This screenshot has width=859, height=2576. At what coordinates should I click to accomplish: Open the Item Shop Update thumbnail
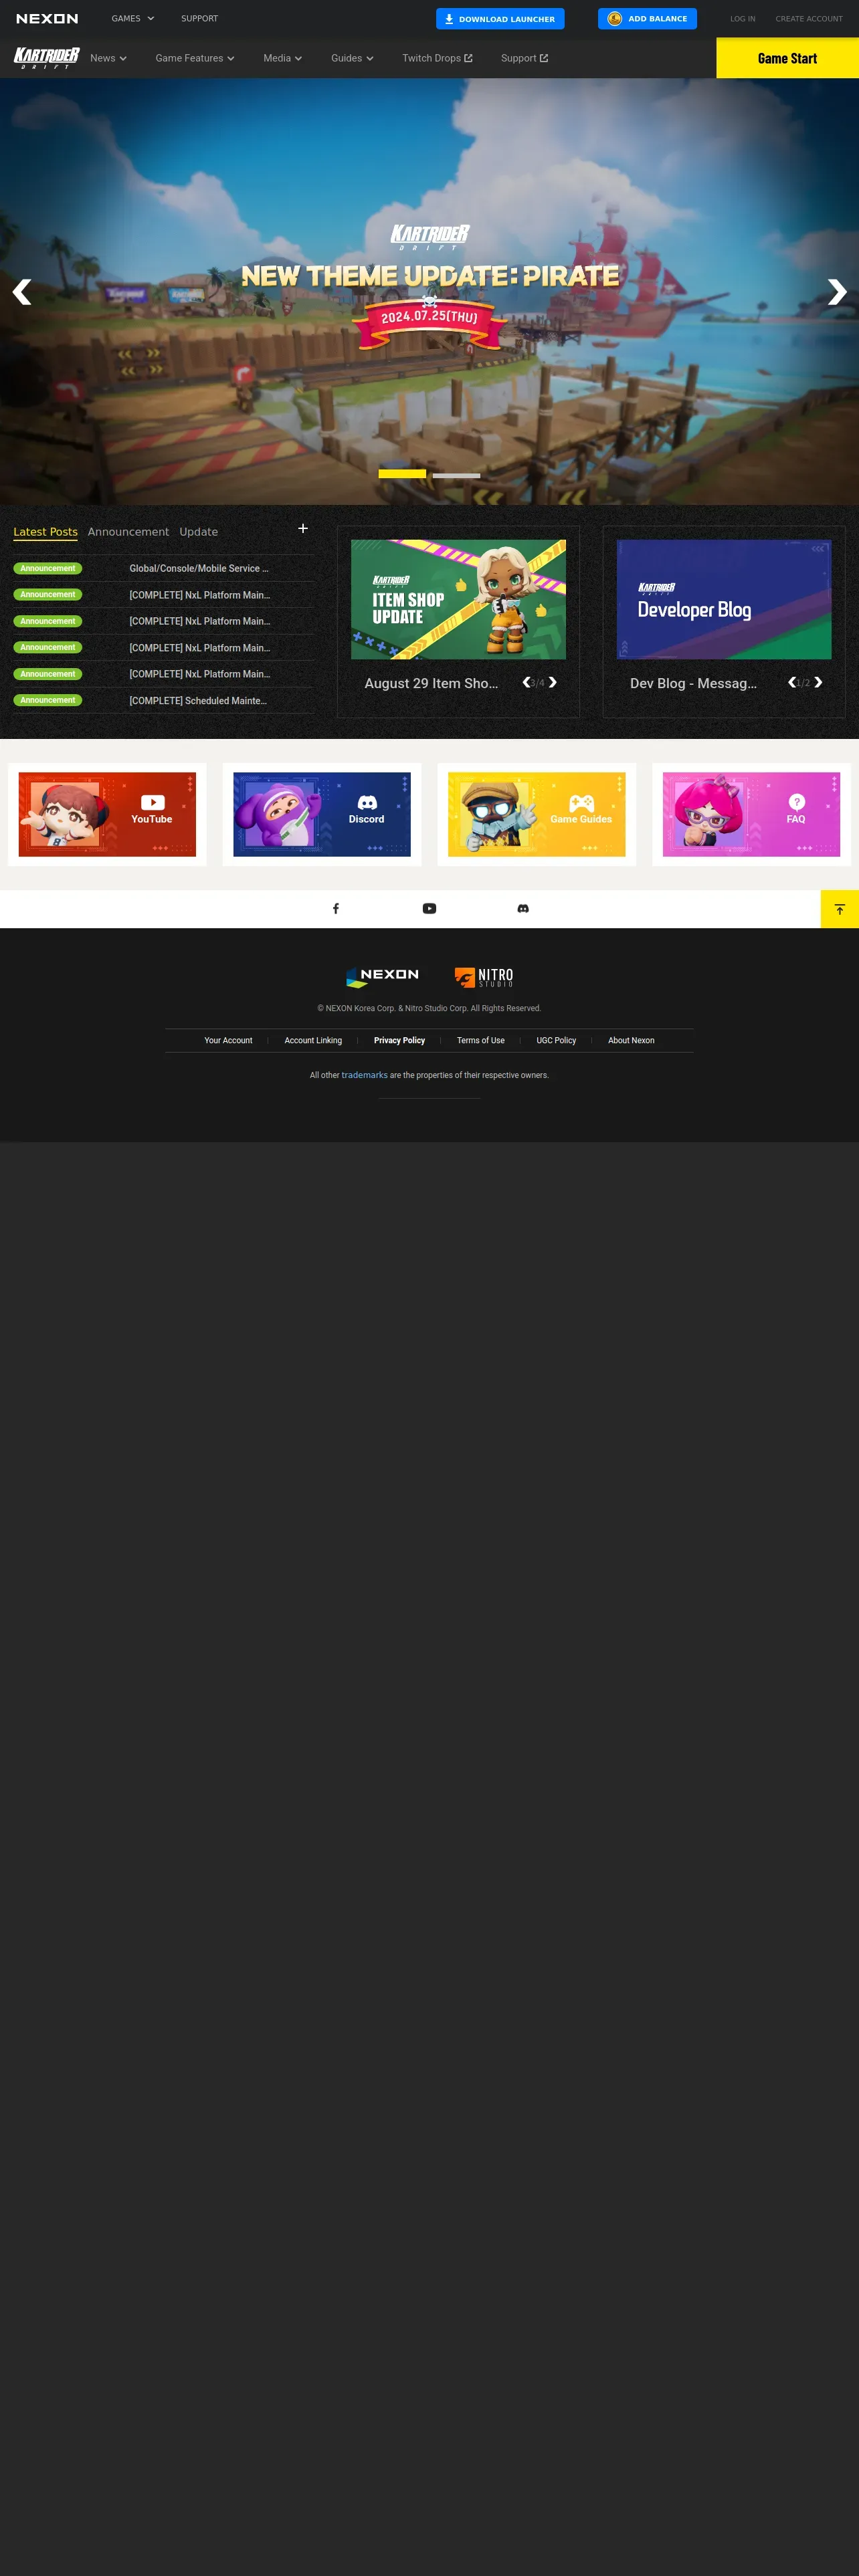458,599
